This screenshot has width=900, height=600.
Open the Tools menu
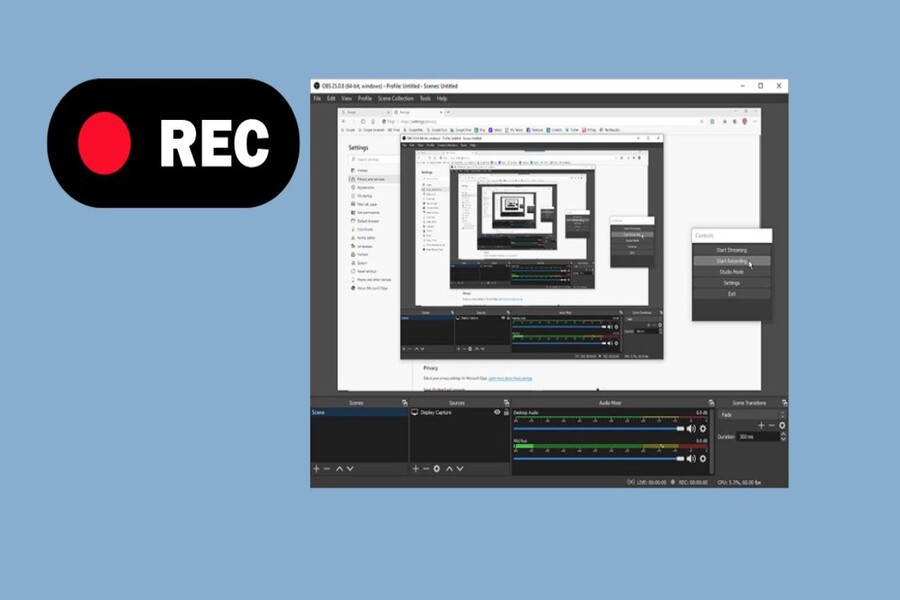(x=425, y=99)
